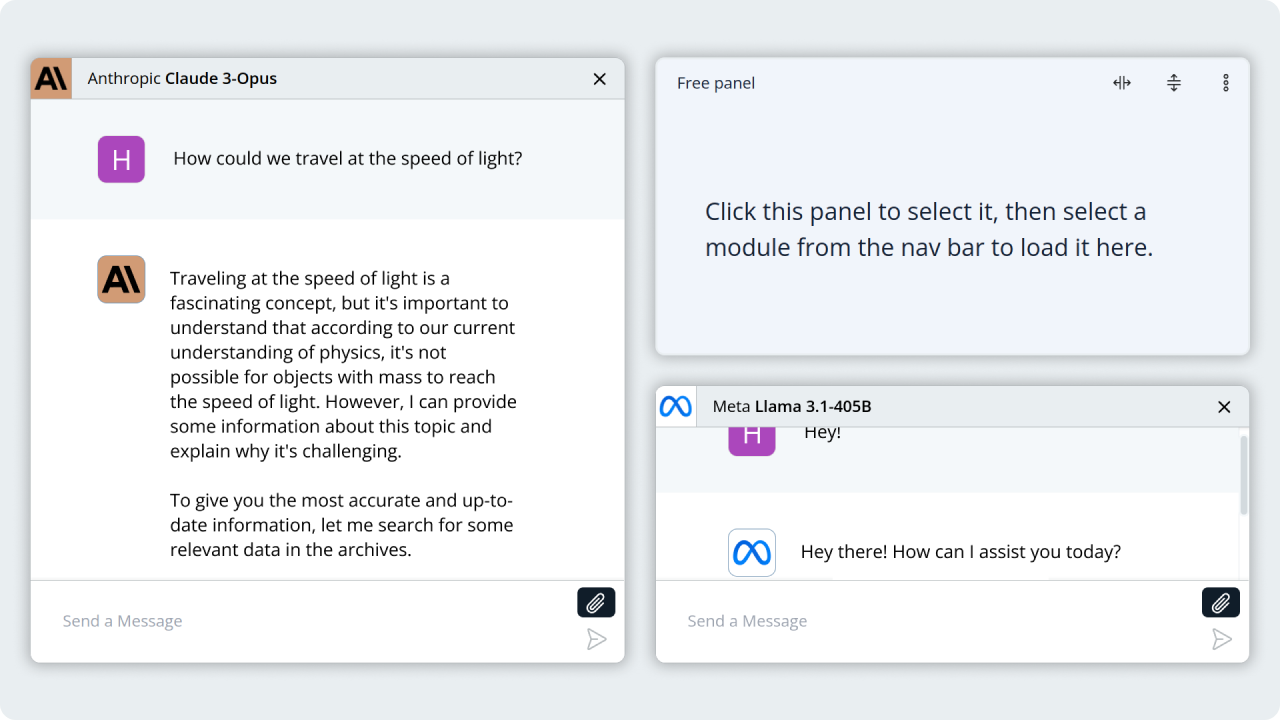
Task: Send the message in Llama 3.1-405B panel
Action: coord(1221,640)
